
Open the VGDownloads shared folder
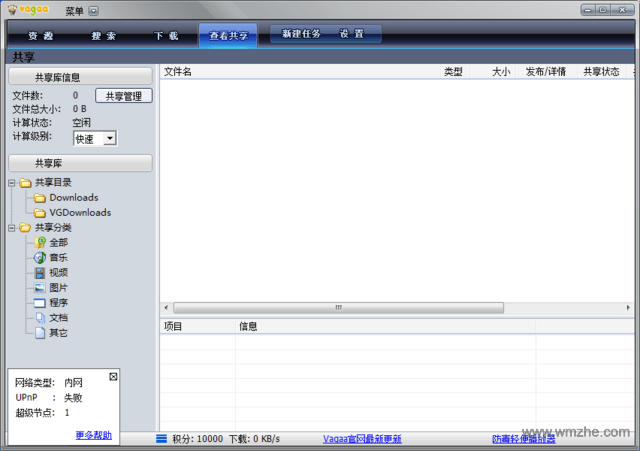[x=80, y=213]
